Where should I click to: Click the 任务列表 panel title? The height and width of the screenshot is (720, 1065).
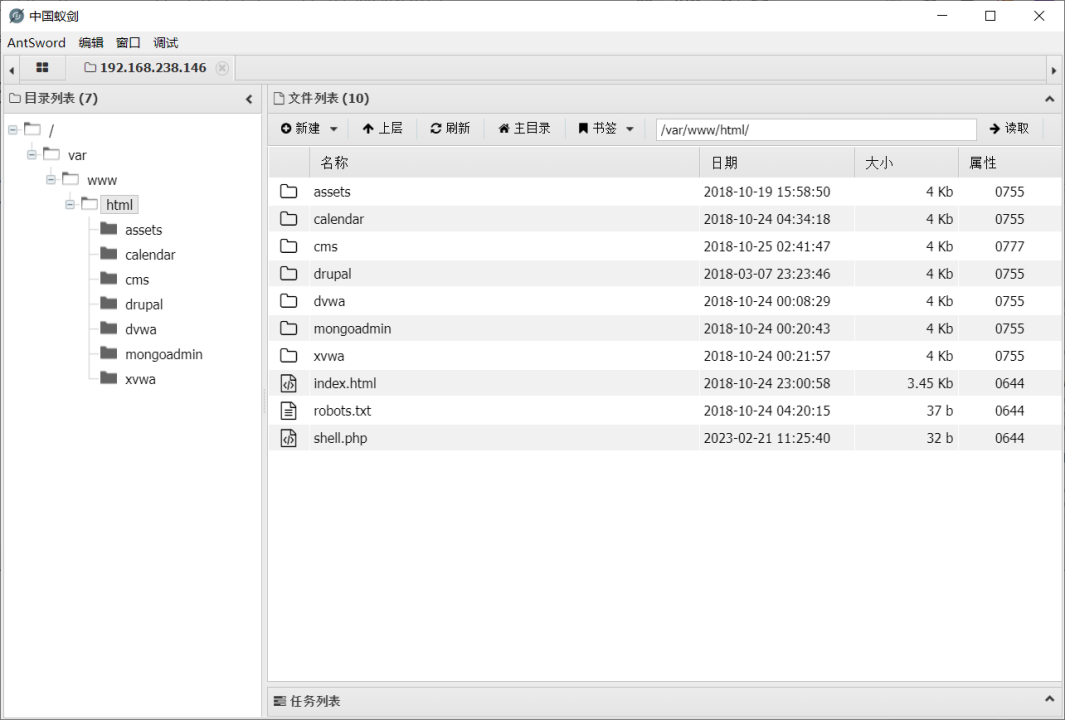[314, 701]
